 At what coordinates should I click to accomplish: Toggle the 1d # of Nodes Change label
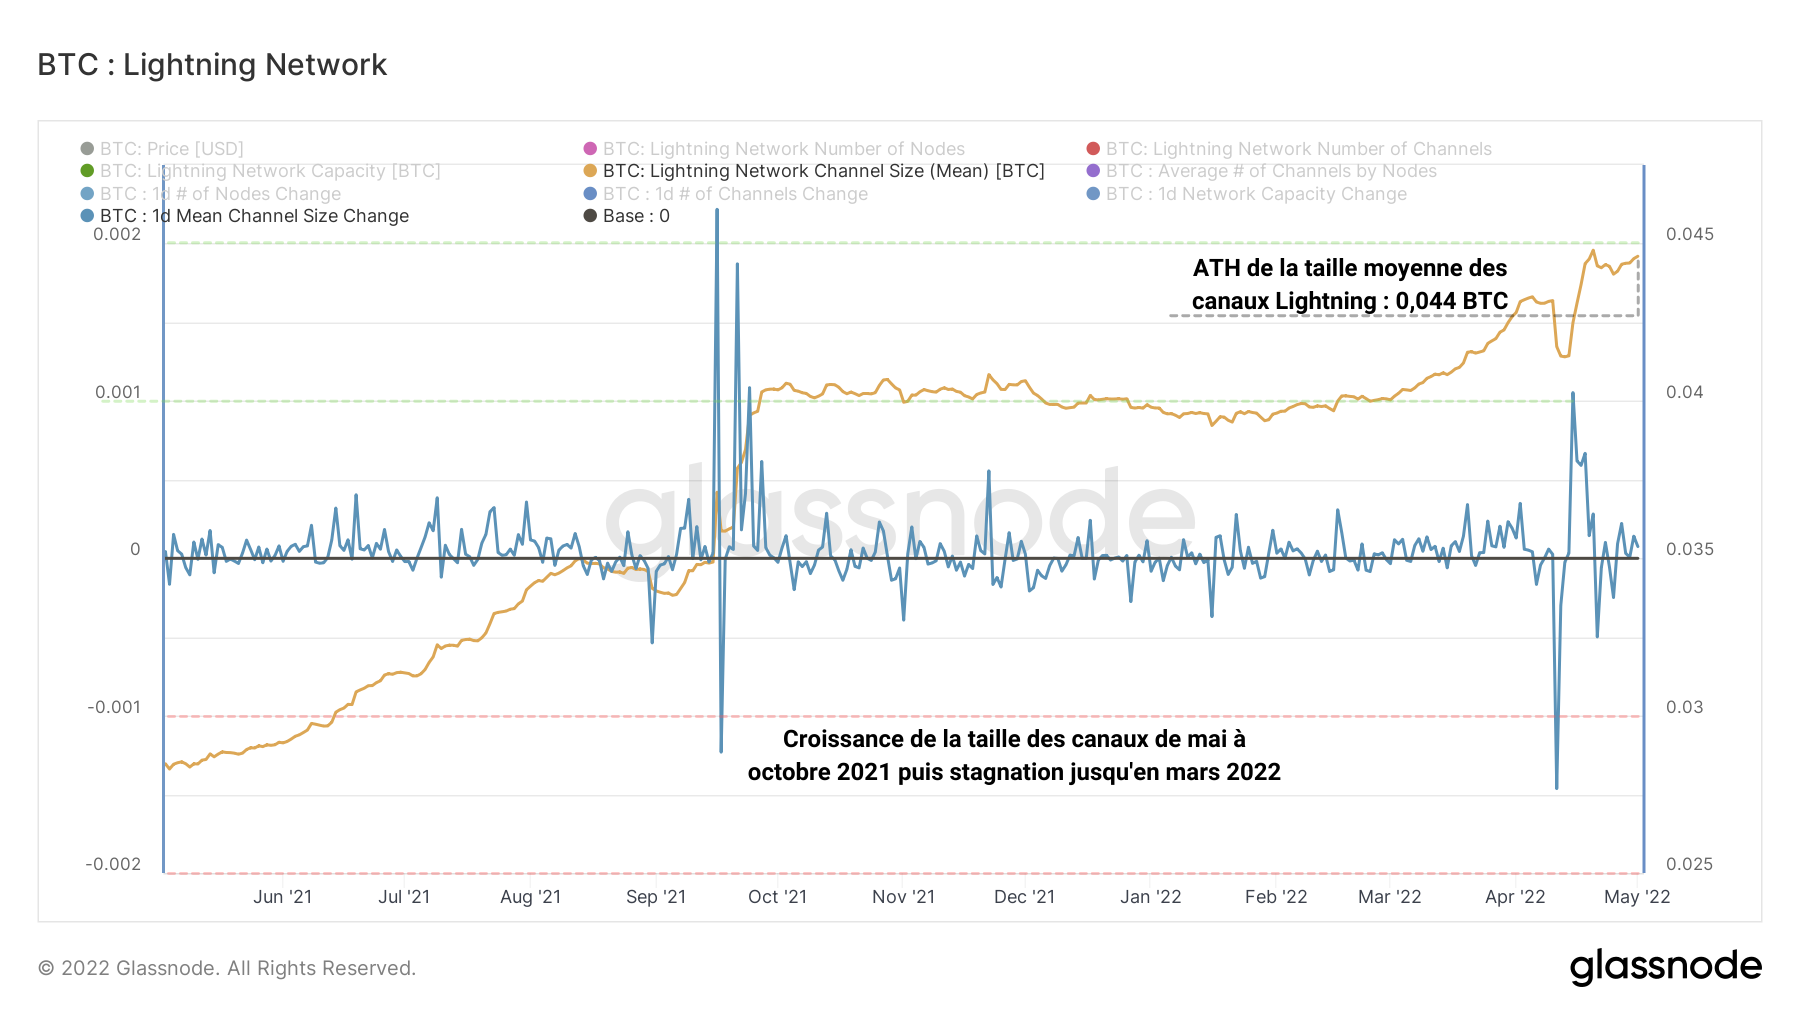pyautogui.click(x=220, y=194)
